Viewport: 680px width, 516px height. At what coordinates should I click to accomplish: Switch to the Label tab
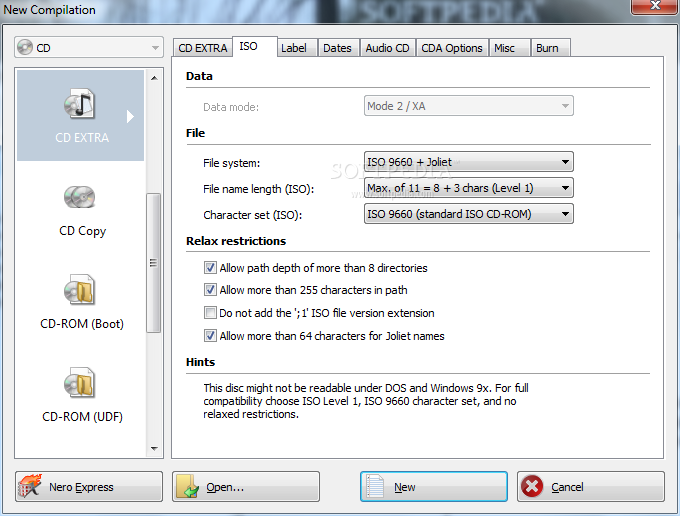(x=297, y=48)
